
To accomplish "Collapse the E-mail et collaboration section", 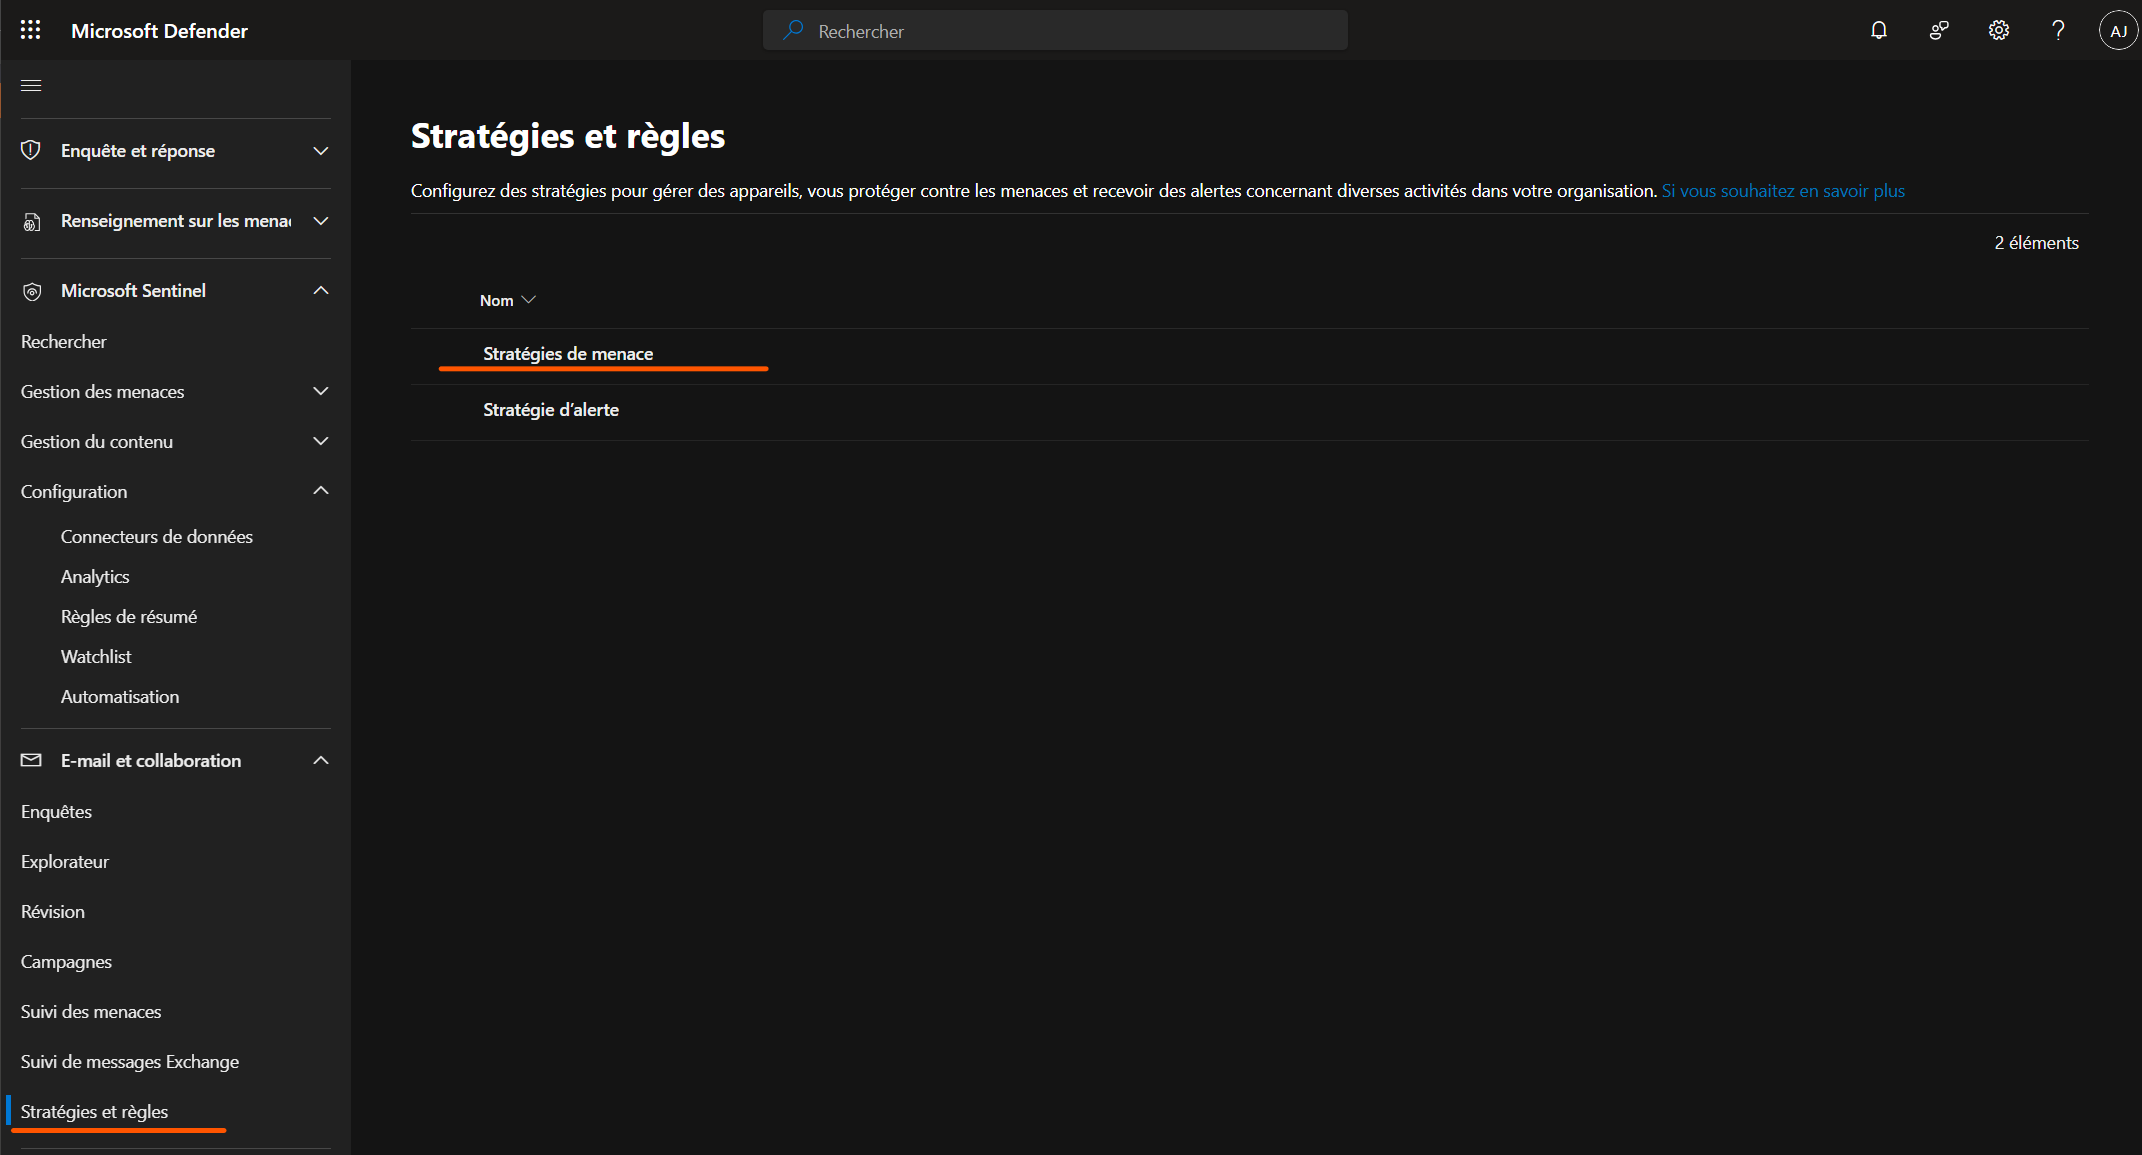I will [x=176, y=761].
